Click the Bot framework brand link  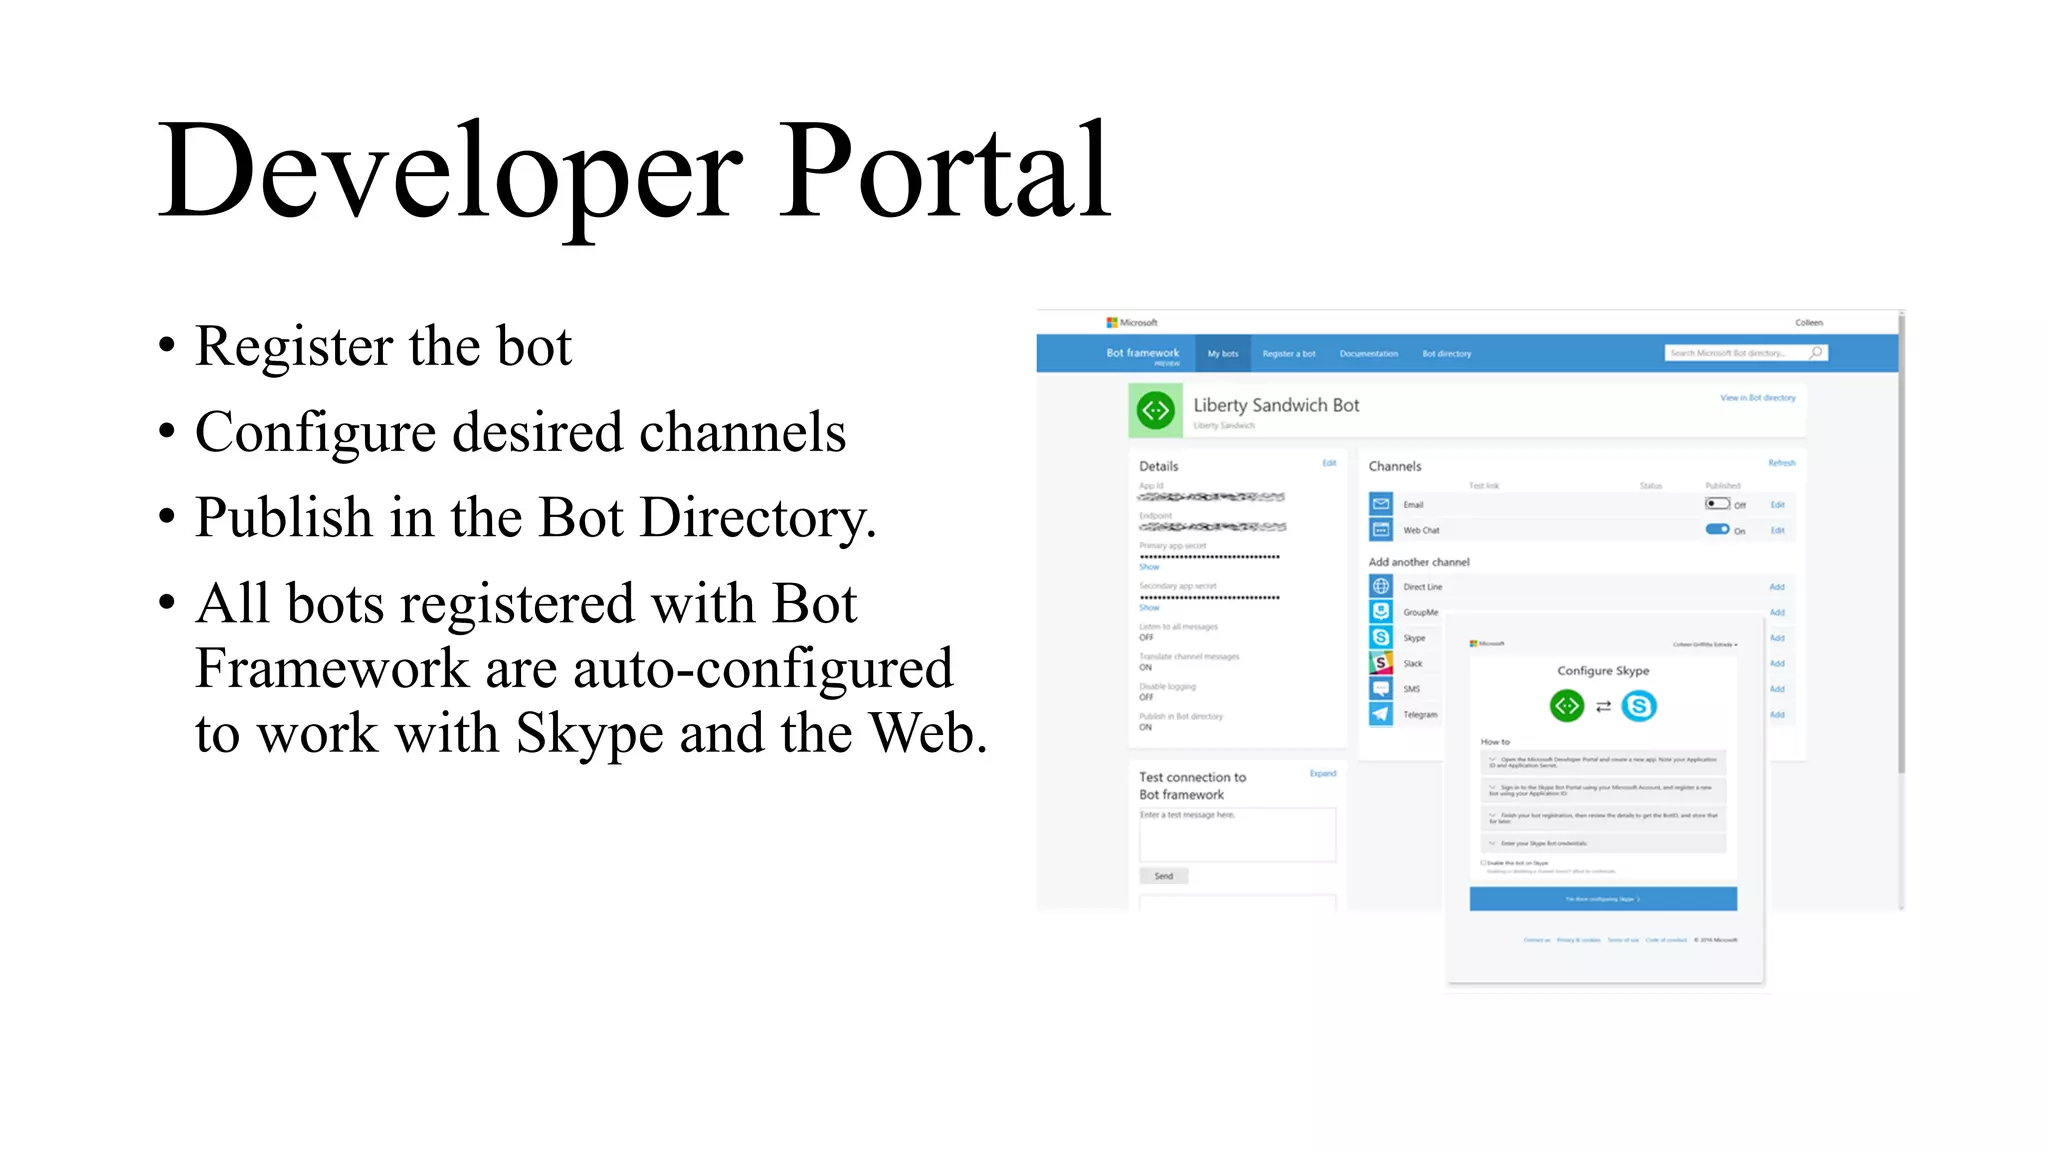tap(1143, 353)
